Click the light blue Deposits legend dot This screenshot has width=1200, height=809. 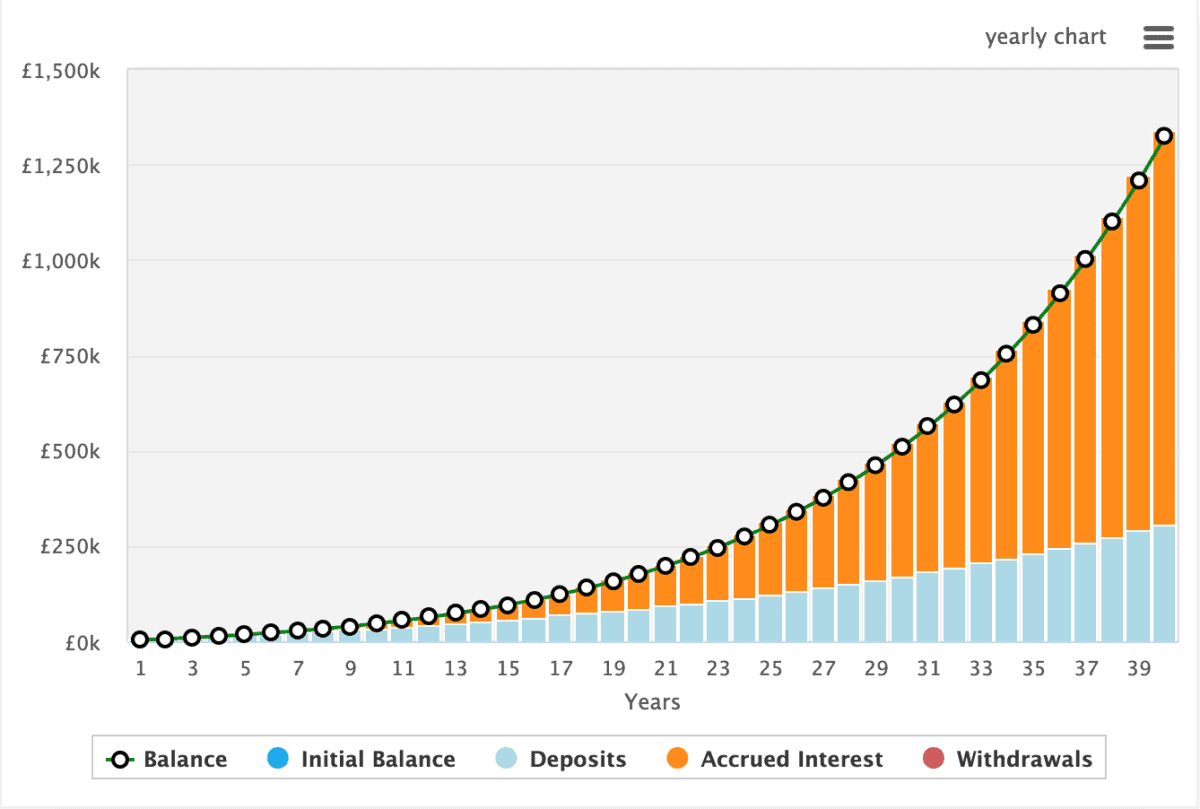508,759
